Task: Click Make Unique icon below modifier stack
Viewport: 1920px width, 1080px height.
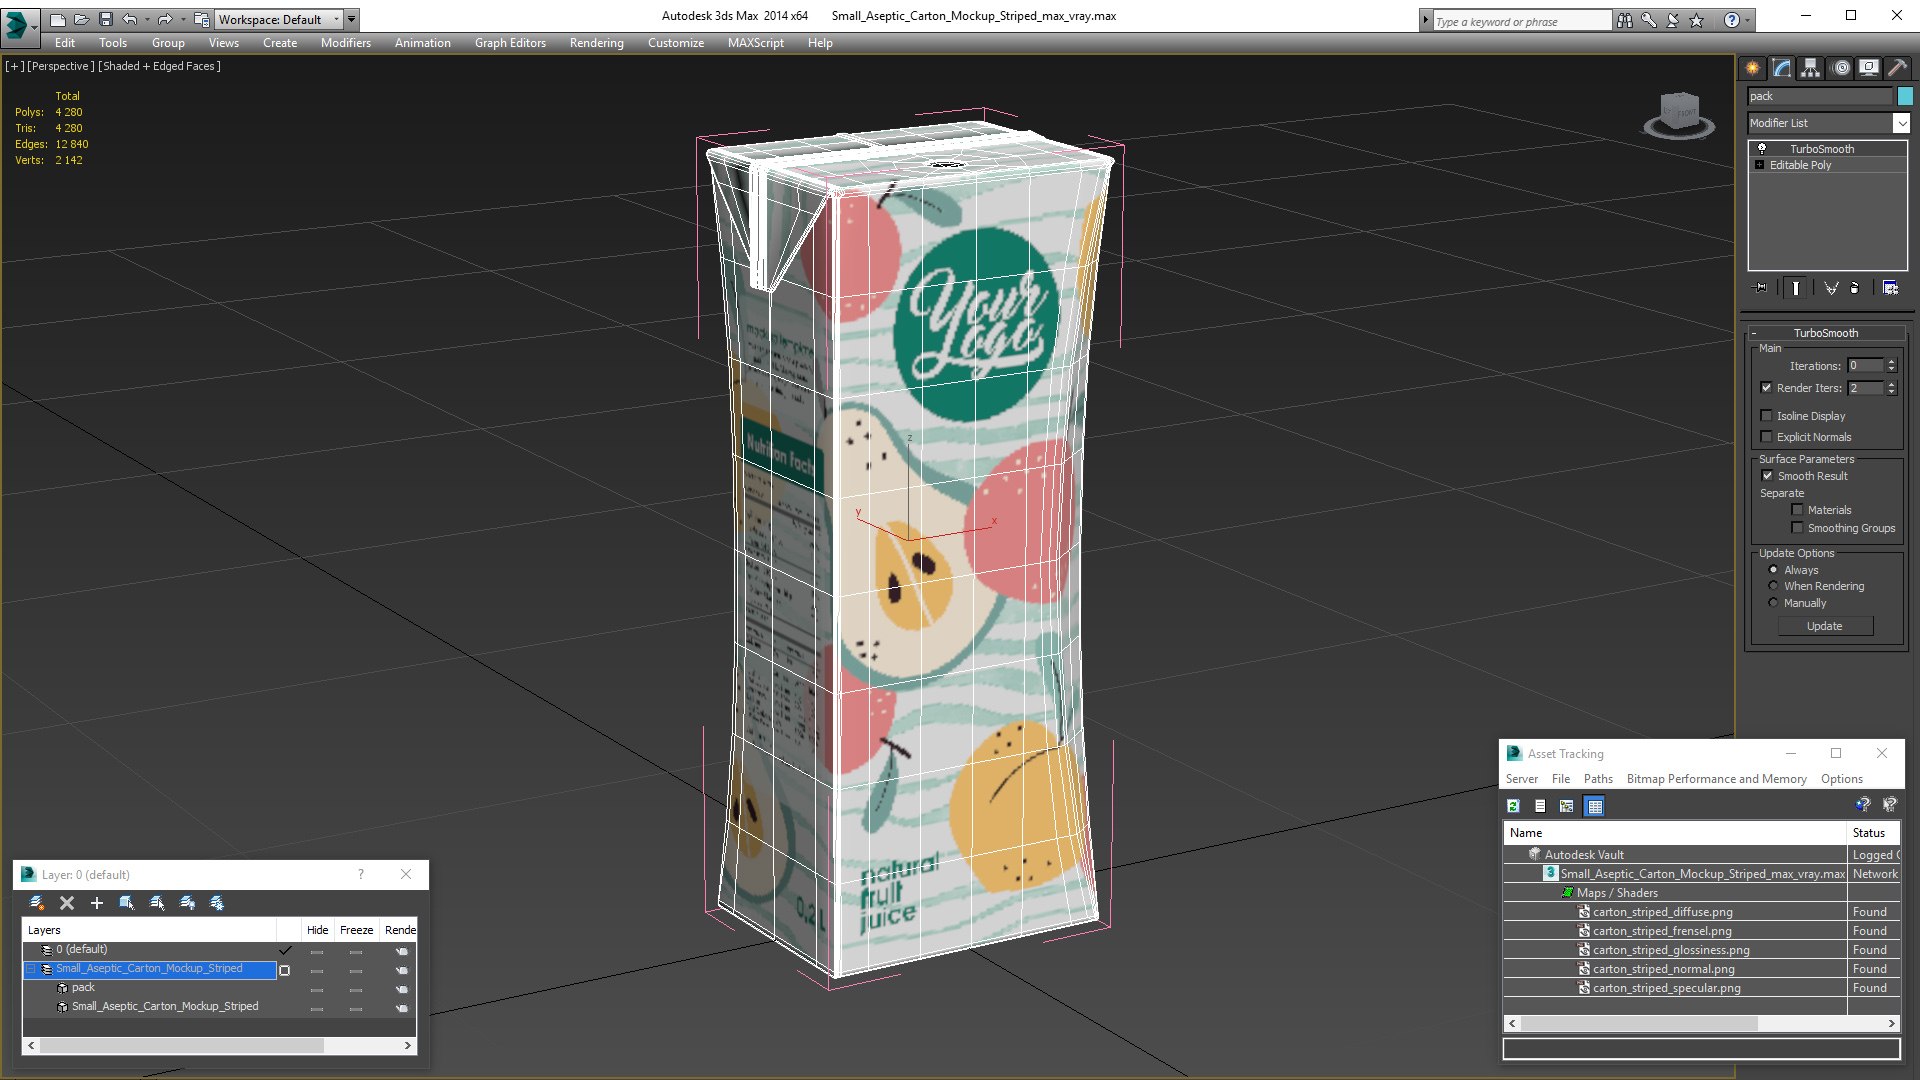Action: 1831,288
